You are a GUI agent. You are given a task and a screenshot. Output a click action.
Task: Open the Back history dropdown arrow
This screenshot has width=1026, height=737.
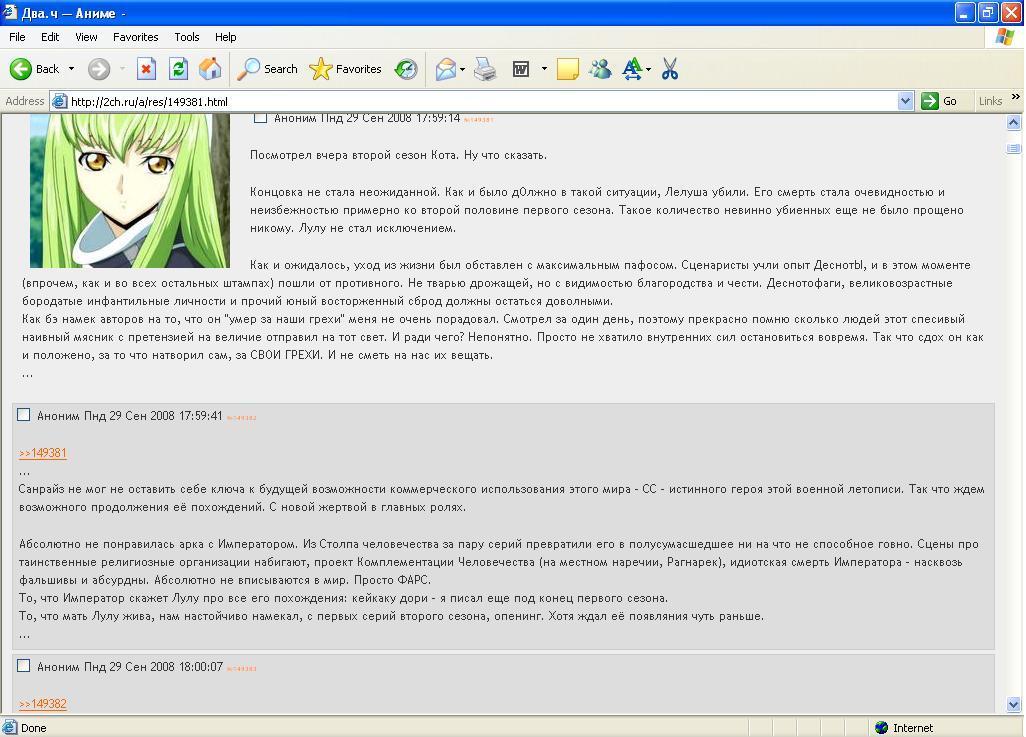click(x=71, y=69)
